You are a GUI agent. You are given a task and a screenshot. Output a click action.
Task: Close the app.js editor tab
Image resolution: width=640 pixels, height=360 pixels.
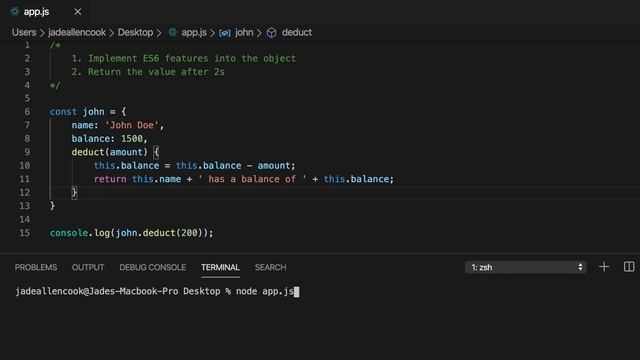[78, 12]
